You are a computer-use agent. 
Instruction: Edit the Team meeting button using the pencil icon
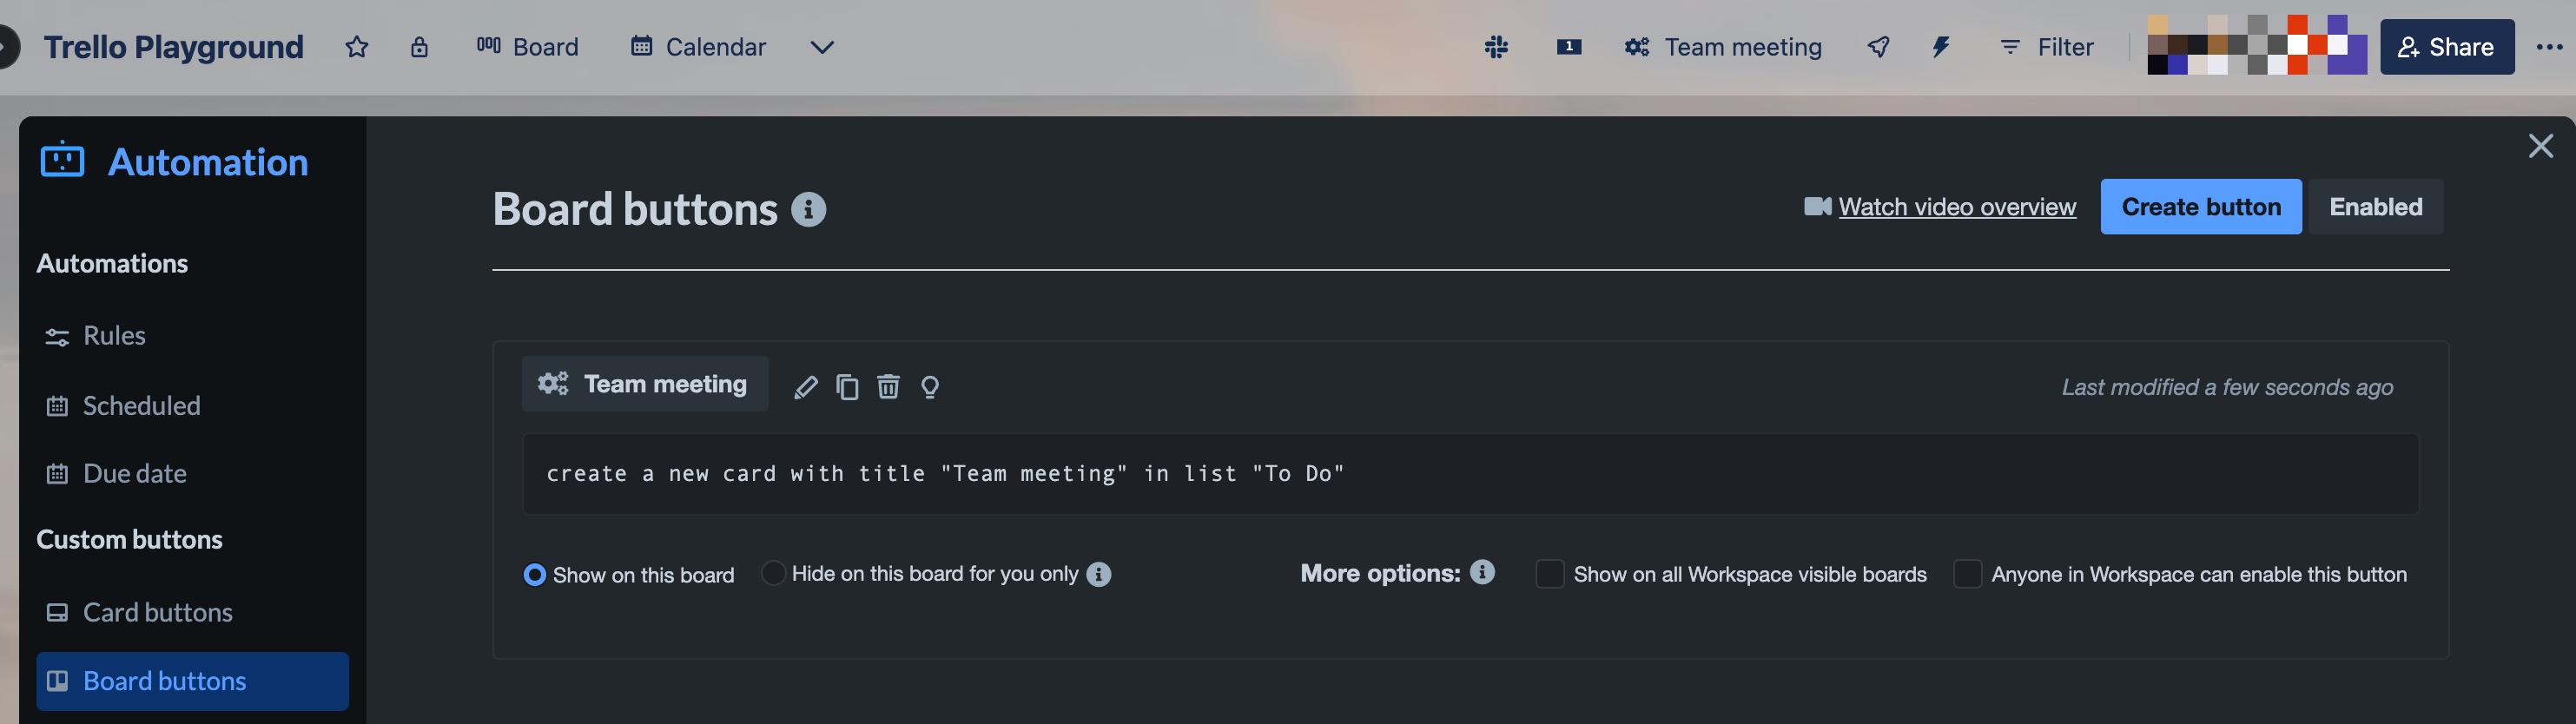[805, 386]
